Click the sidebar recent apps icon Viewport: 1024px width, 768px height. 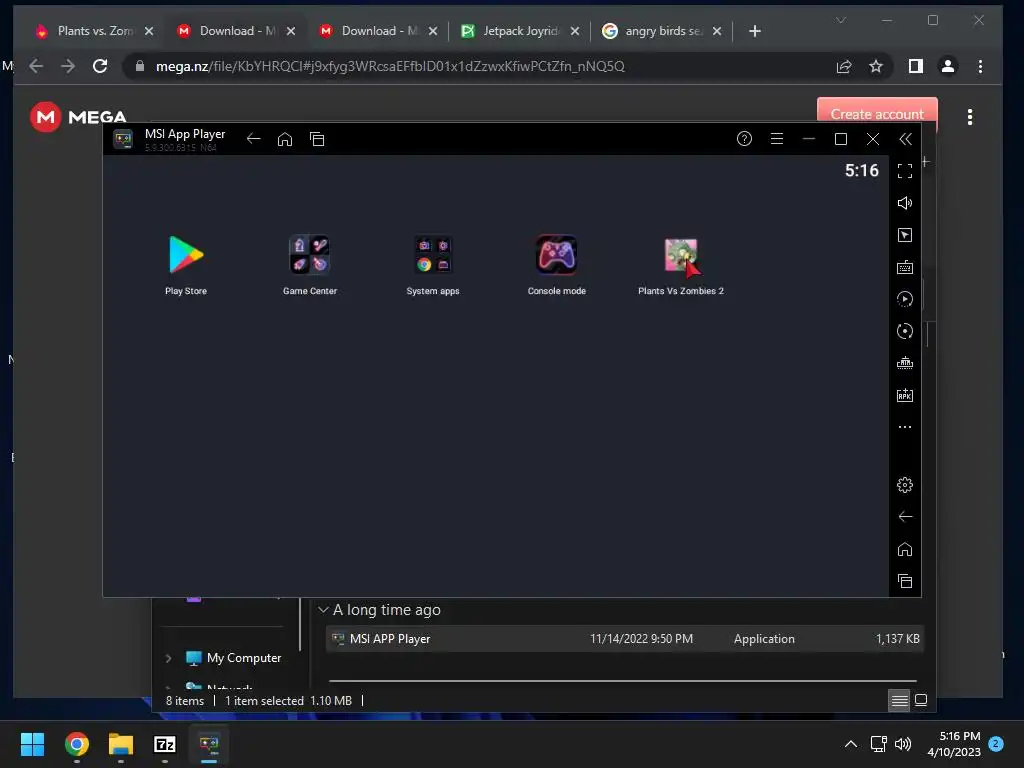904,581
